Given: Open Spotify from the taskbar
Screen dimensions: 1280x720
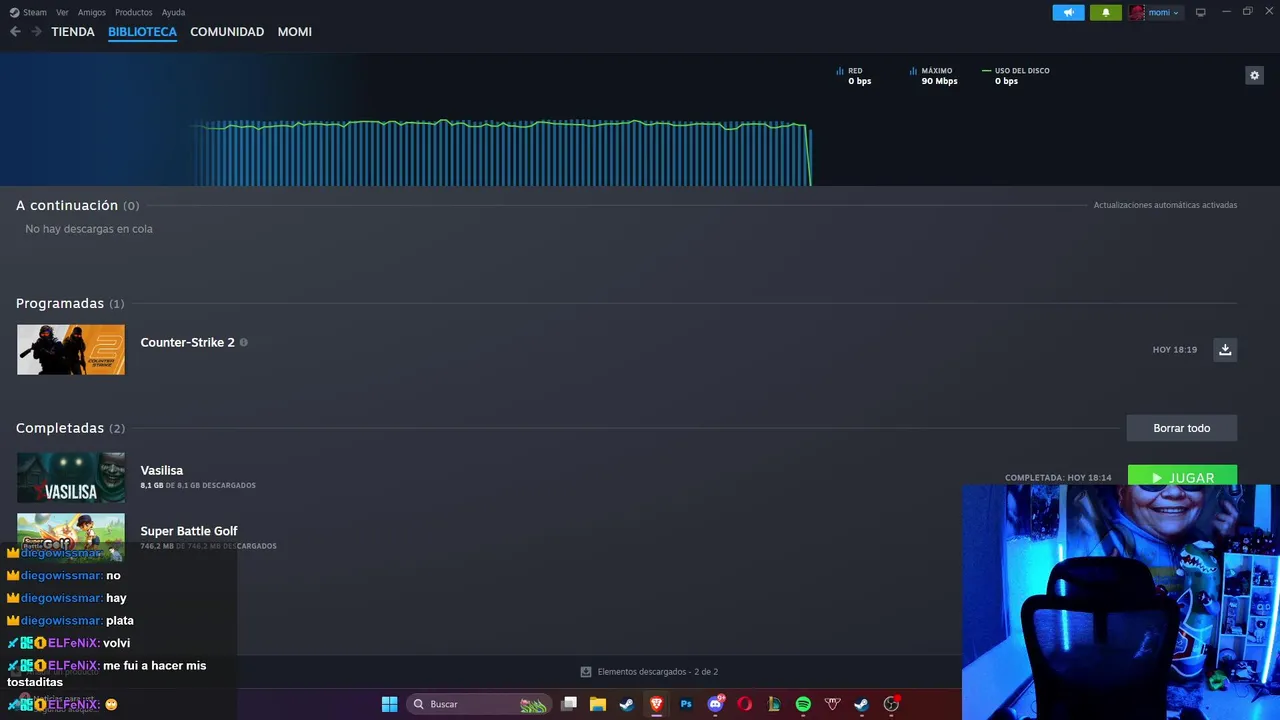Looking at the screenshot, I should (803, 704).
